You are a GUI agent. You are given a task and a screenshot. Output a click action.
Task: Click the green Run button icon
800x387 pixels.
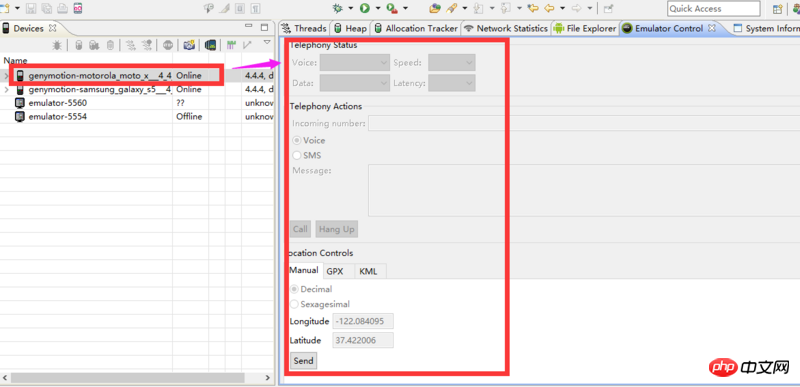coord(364,8)
